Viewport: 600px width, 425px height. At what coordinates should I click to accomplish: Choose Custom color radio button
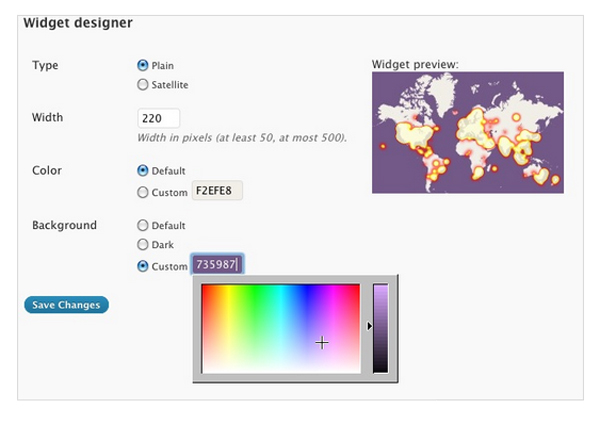coord(142,192)
